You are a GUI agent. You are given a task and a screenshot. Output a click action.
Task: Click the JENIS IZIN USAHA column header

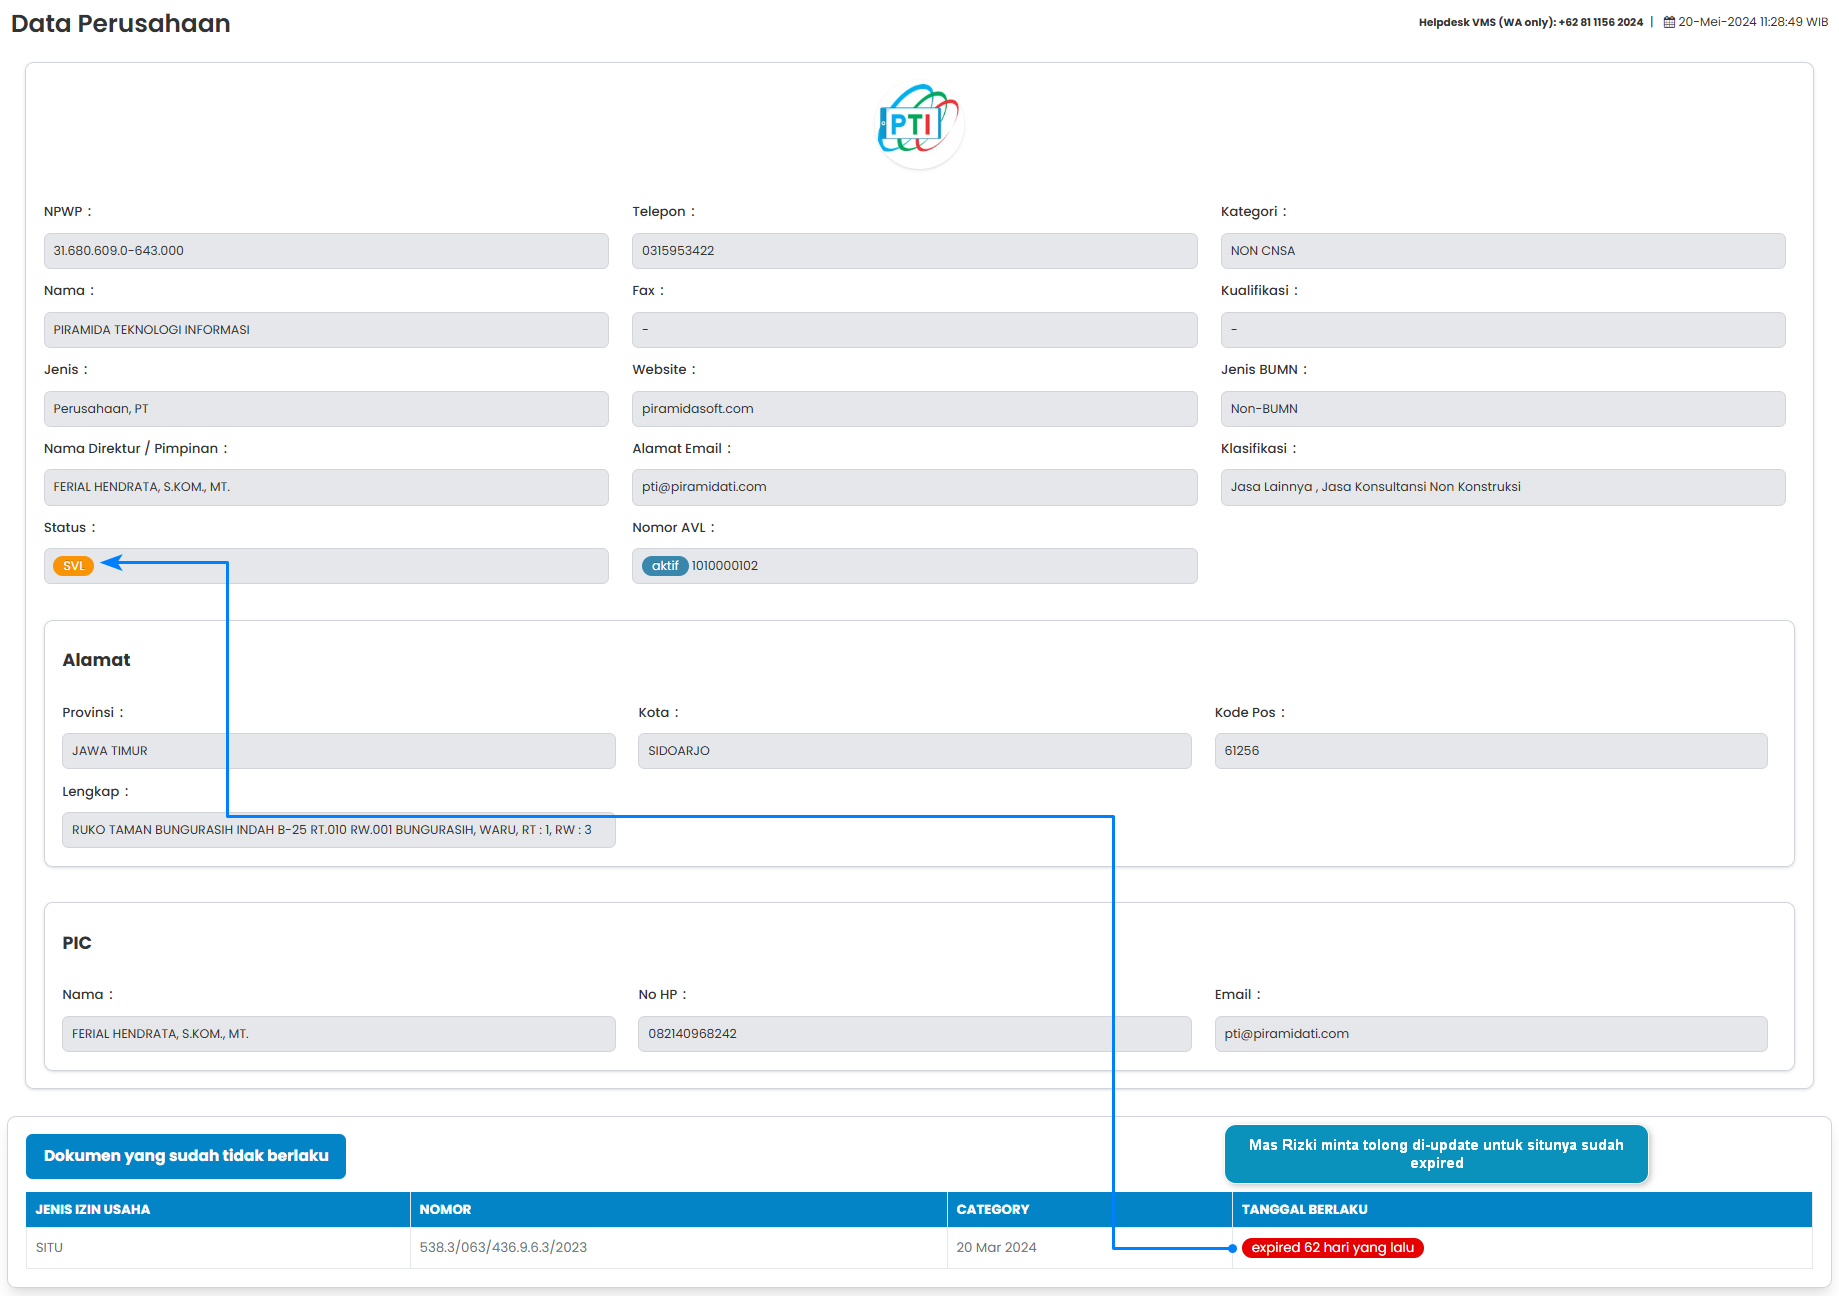[x=93, y=1209]
